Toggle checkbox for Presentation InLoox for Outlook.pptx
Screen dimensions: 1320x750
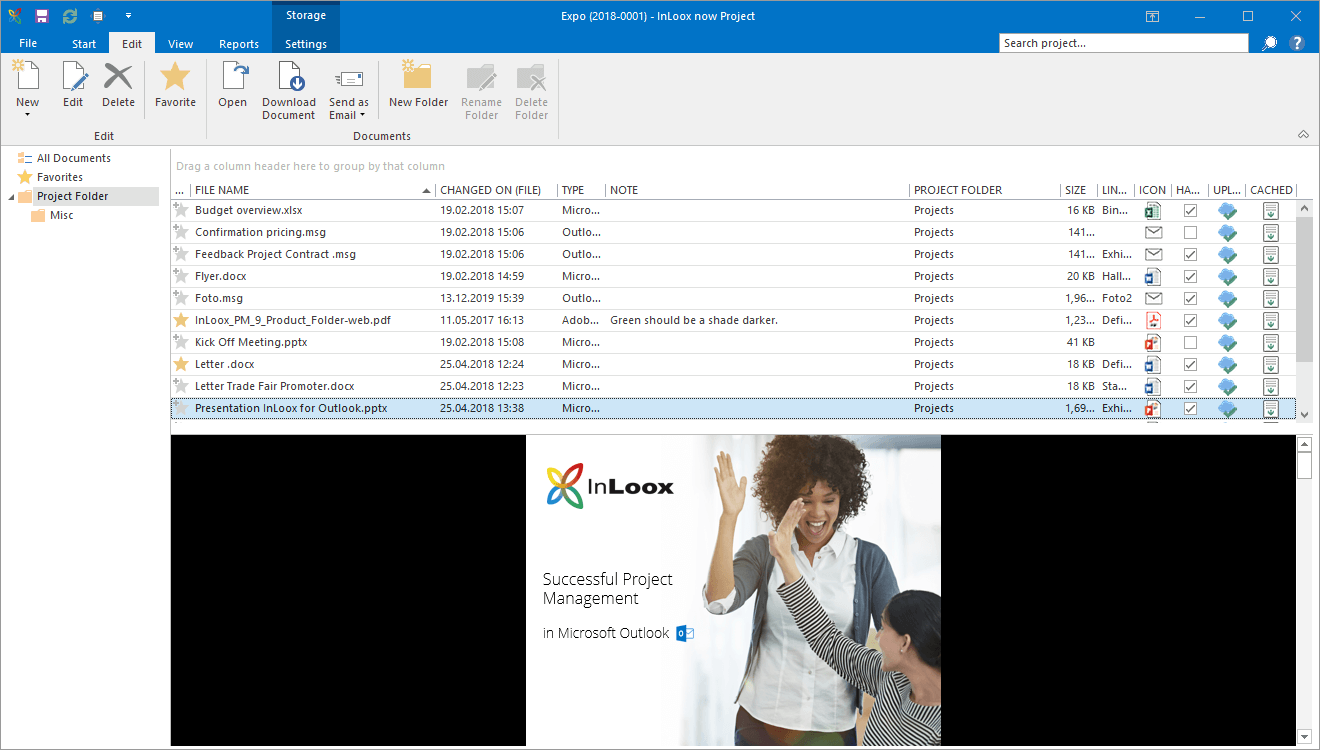click(1190, 408)
